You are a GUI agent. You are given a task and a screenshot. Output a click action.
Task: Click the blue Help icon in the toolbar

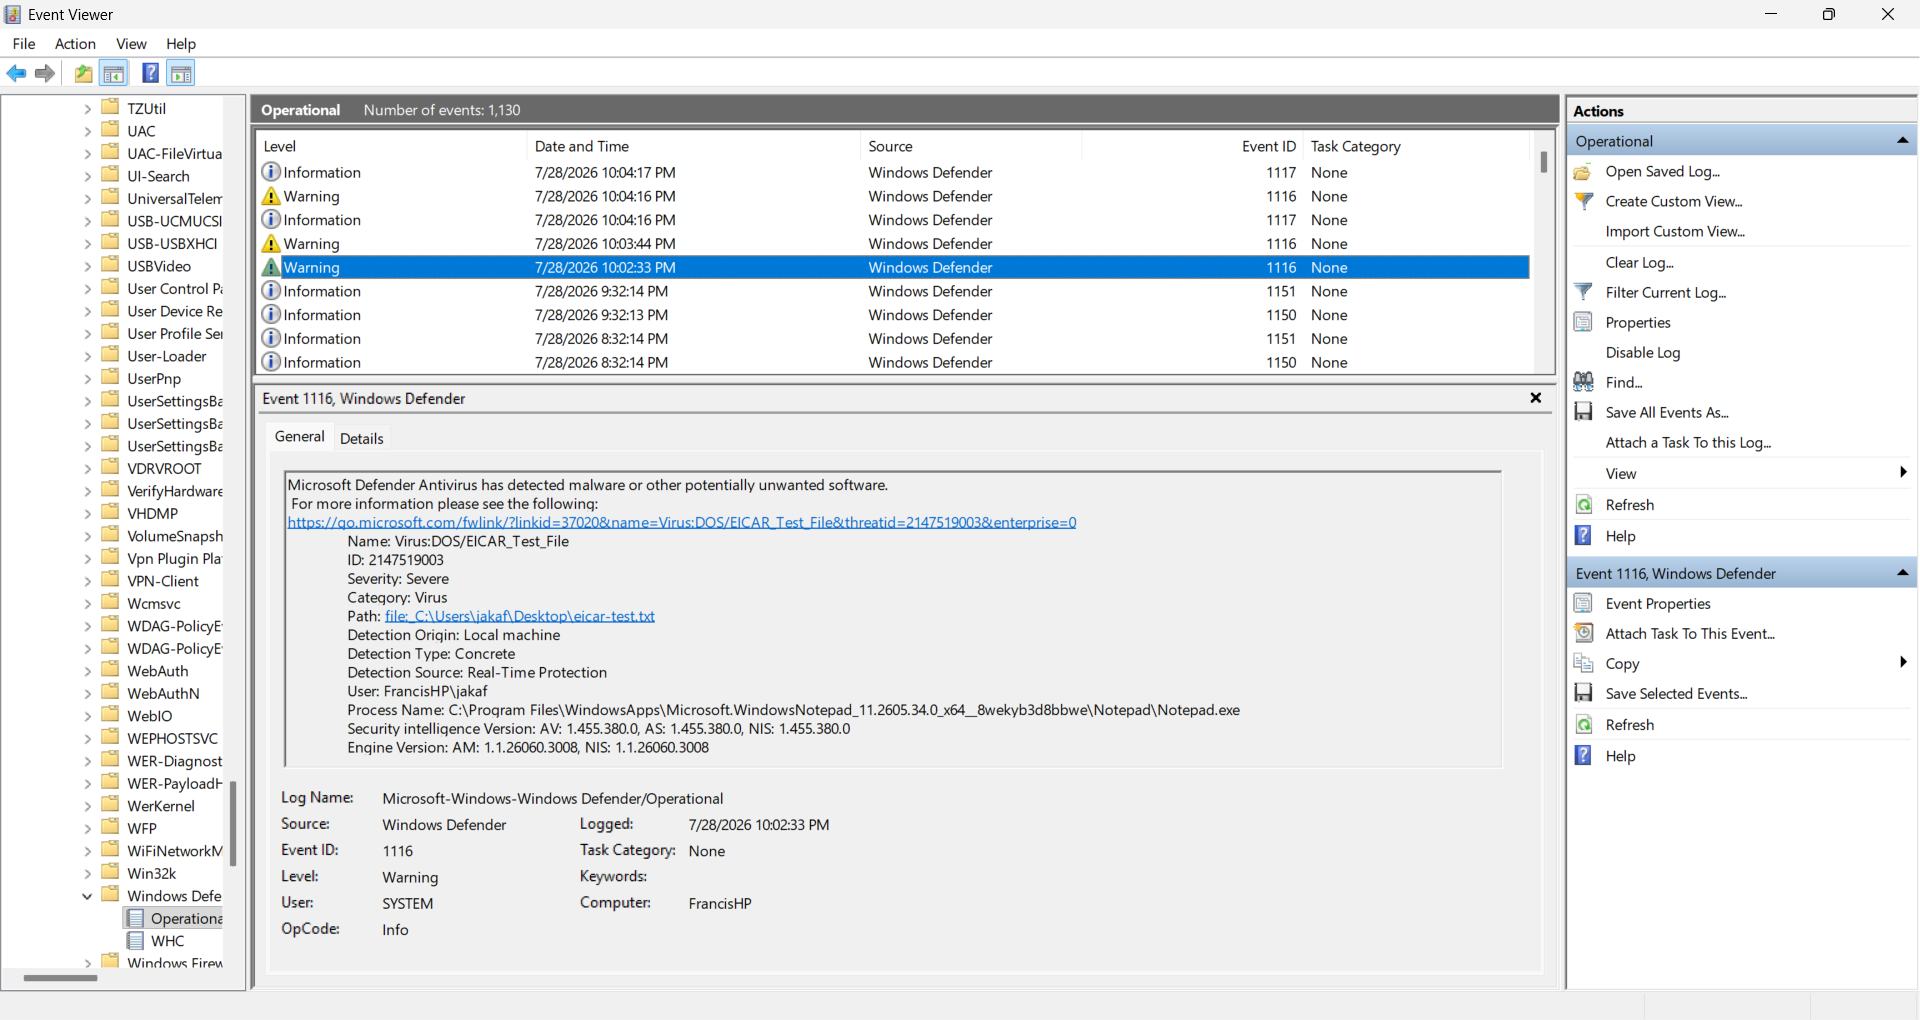tap(150, 73)
